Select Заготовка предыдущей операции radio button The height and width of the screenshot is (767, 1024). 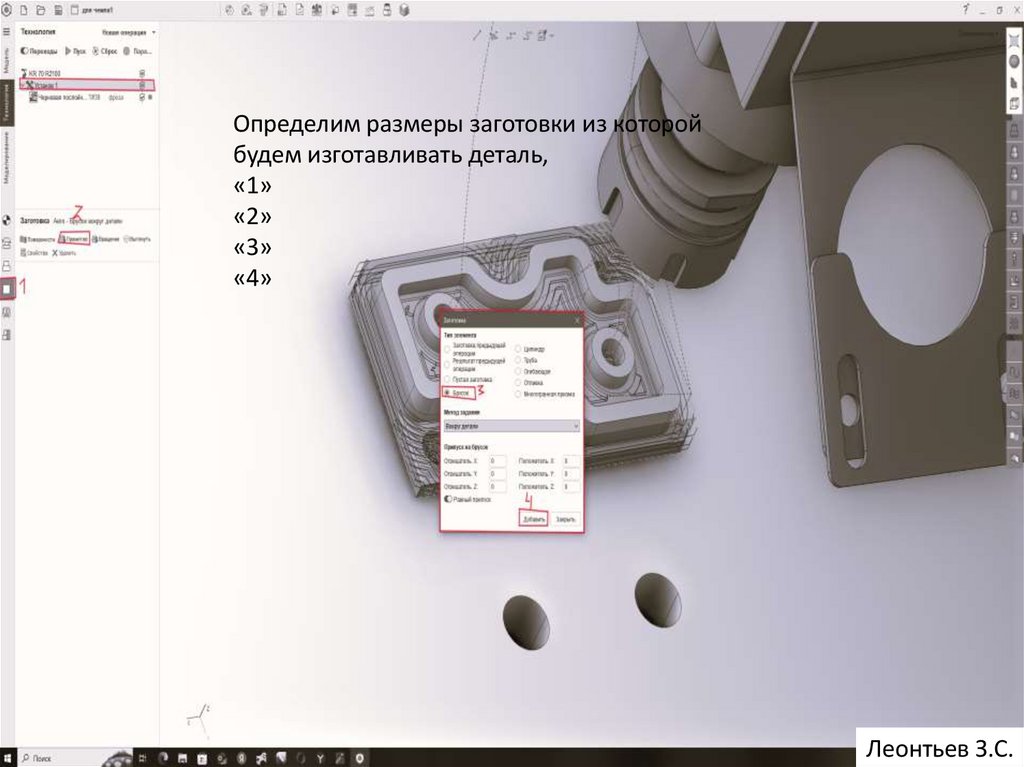[x=447, y=349]
